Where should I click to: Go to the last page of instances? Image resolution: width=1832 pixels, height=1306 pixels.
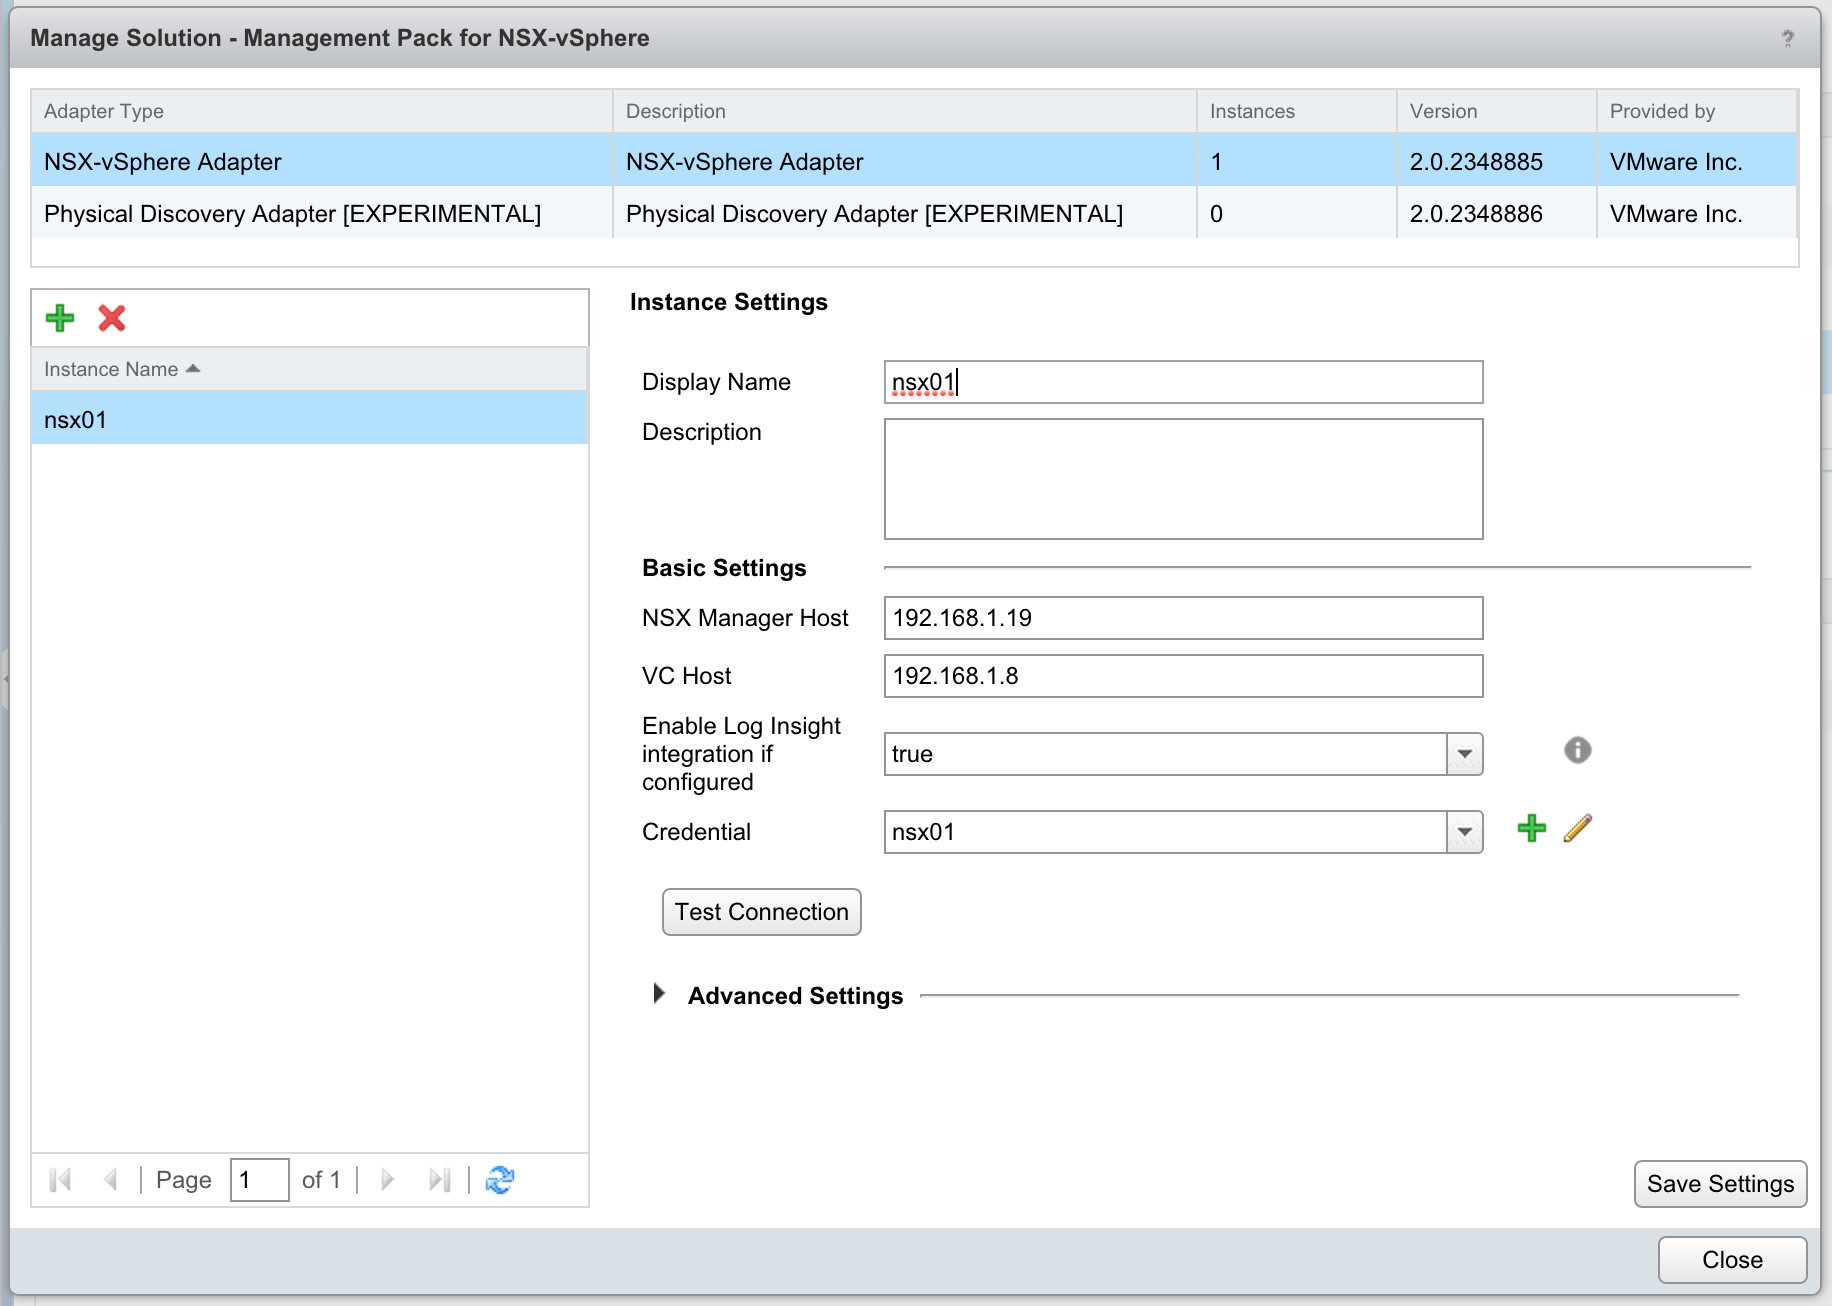click(440, 1180)
